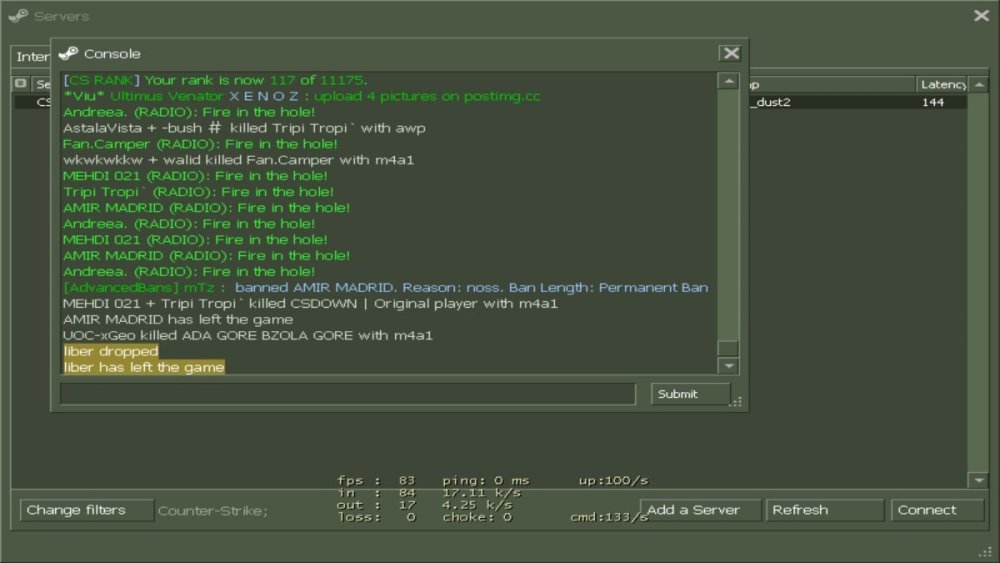The image size is (1000, 563).
Task: Click 'AstalaVista + -bush' awp kill line
Action: (244, 128)
